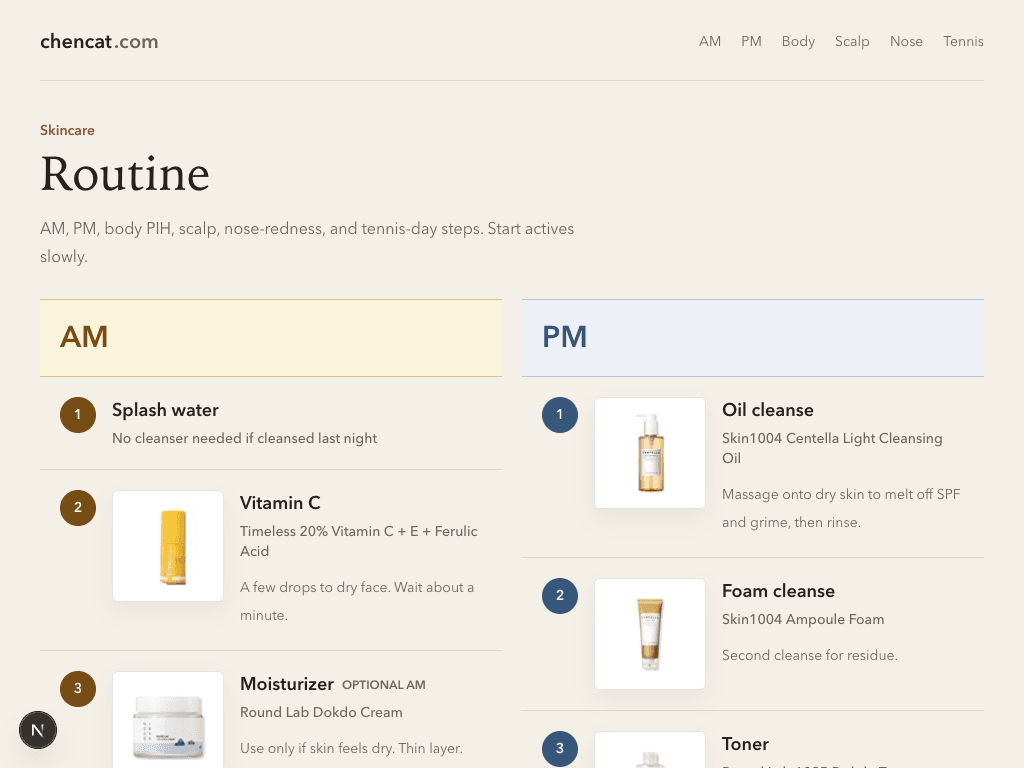Click 'Use only if skin feels dry' note

(351, 748)
